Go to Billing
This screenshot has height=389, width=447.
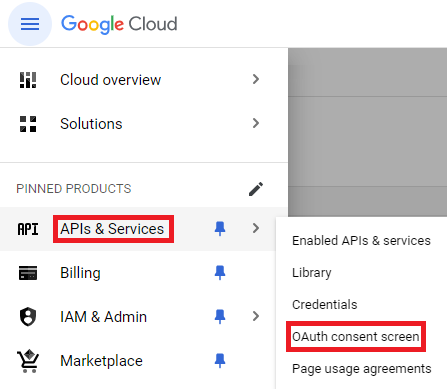(x=80, y=273)
